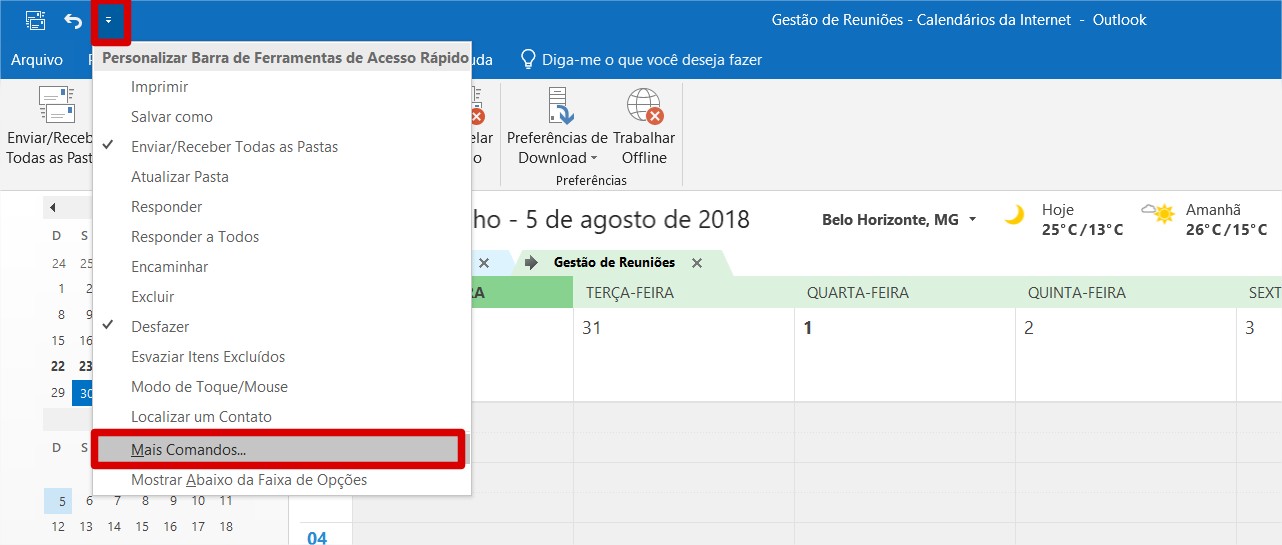Pick date 29 in the mini calendar

[58, 392]
